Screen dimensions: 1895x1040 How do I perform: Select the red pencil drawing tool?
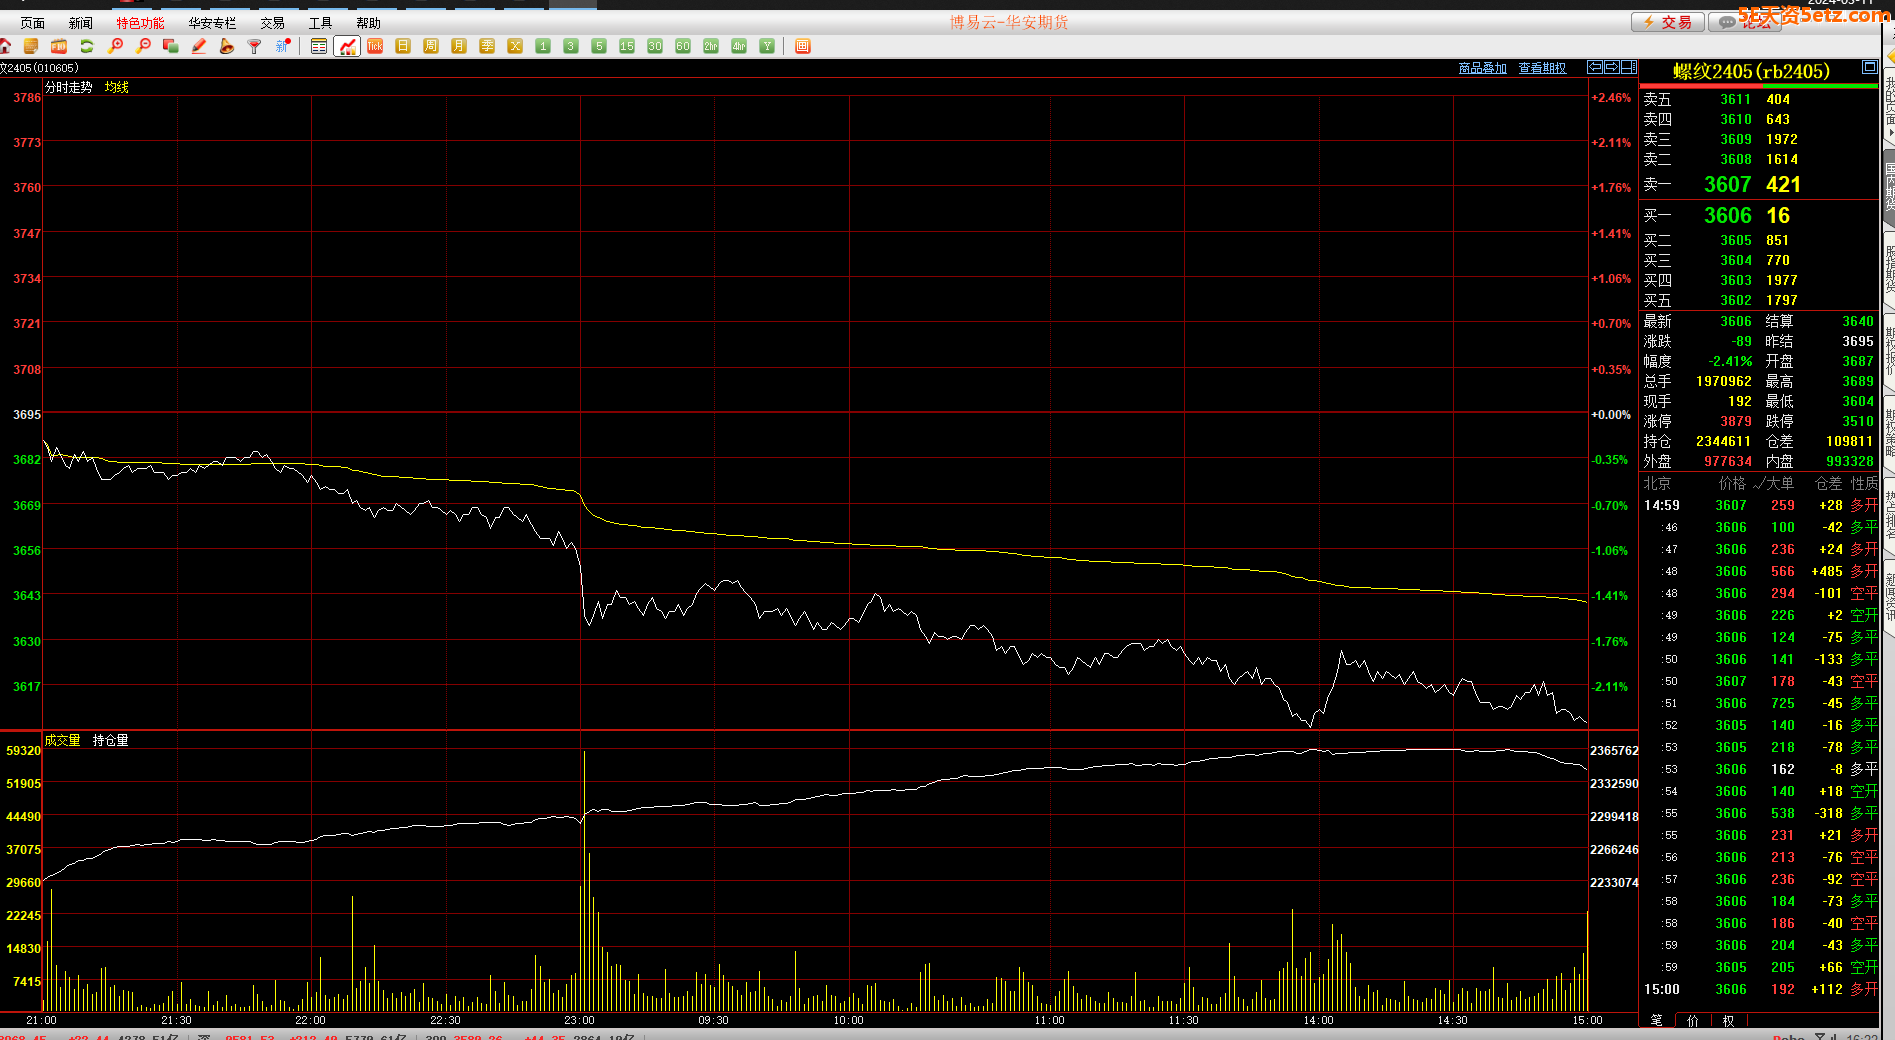click(199, 46)
